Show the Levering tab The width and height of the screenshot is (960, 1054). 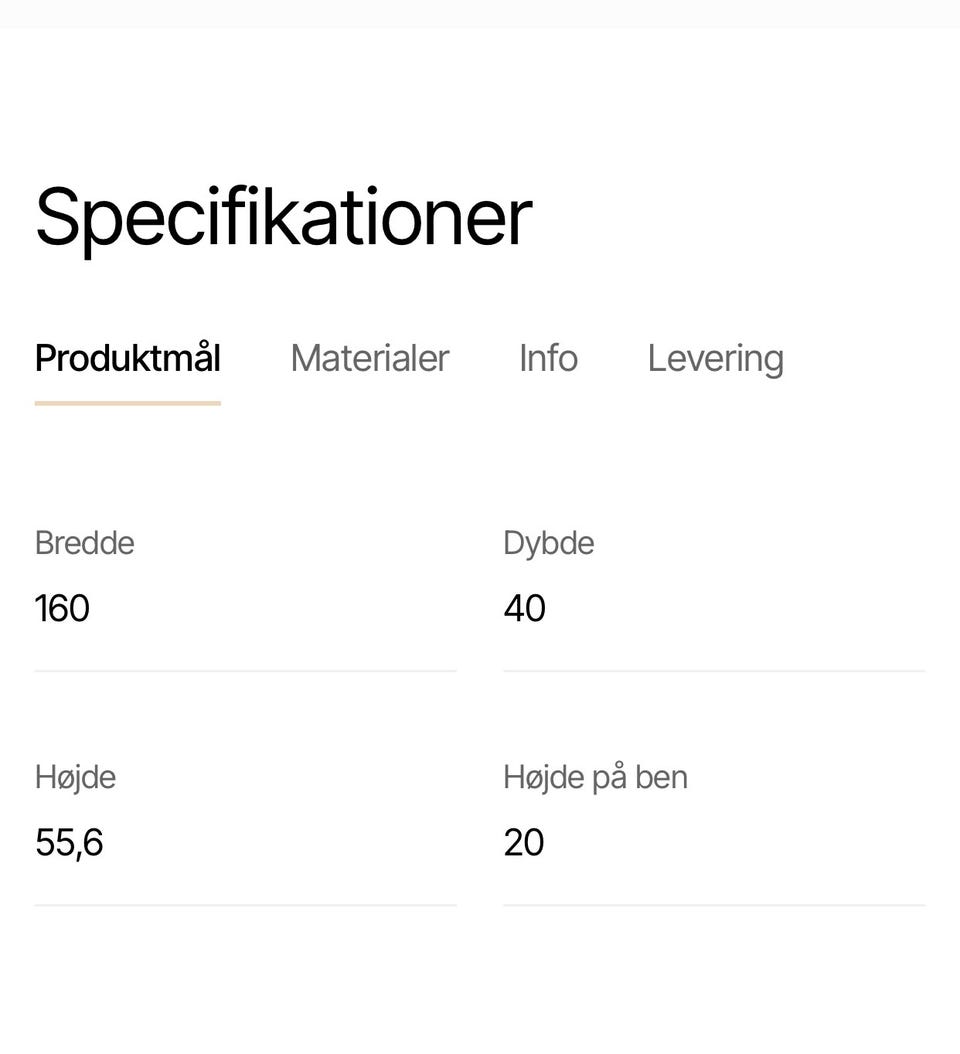pos(715,358)
